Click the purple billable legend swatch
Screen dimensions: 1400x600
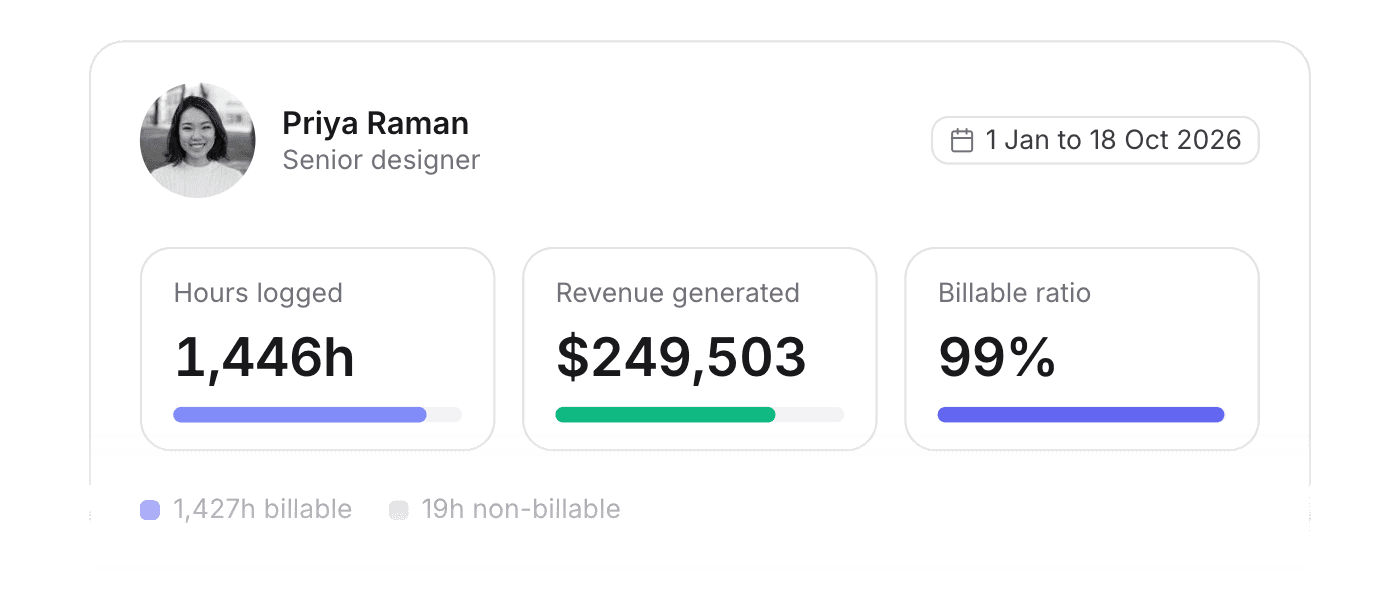pyautogui.click(x=150, y=510)
